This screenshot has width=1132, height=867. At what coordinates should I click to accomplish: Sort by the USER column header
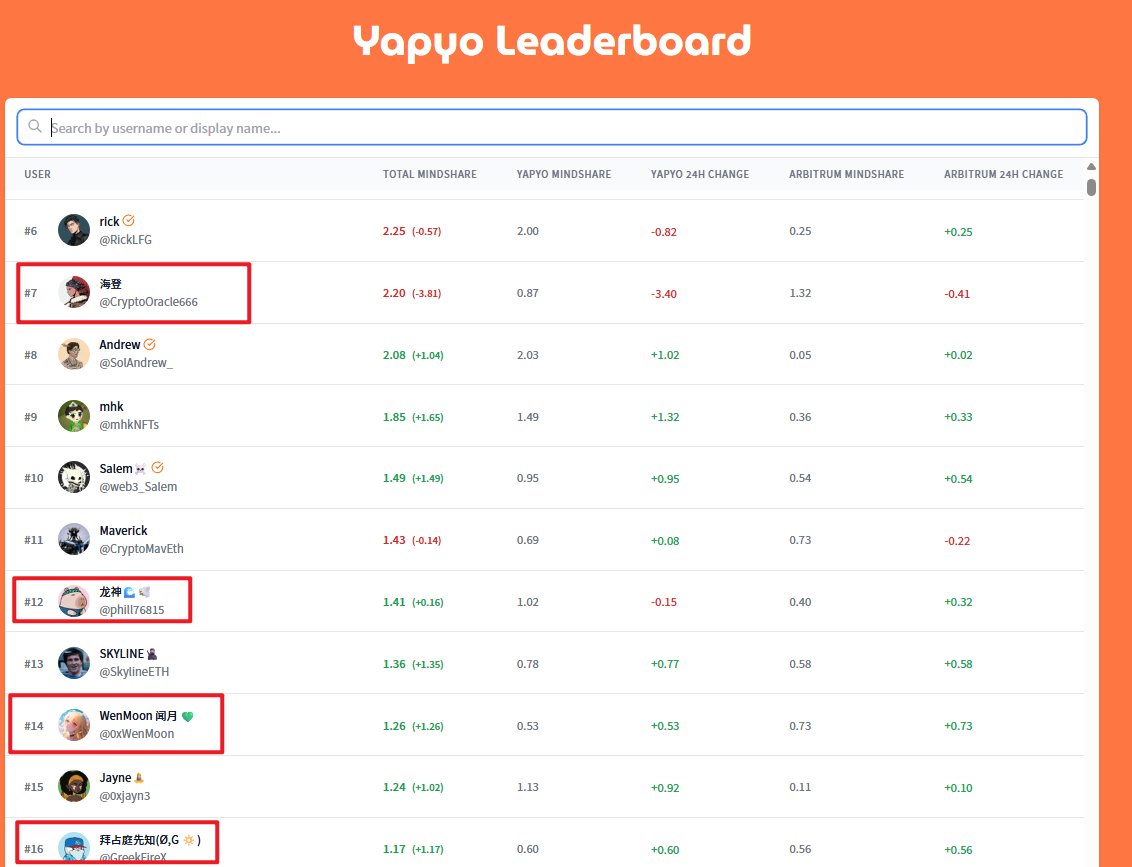click(38, 174)
